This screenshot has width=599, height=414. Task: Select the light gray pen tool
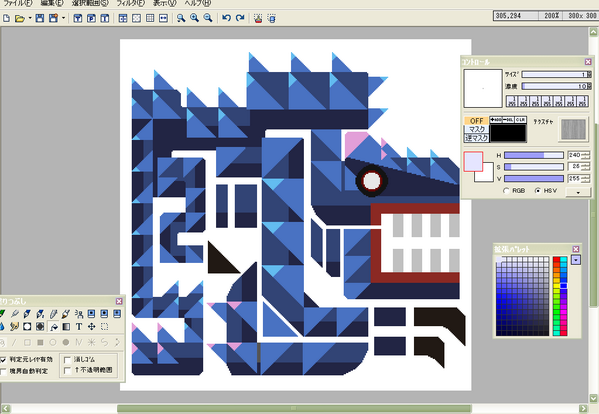(53, 314)
